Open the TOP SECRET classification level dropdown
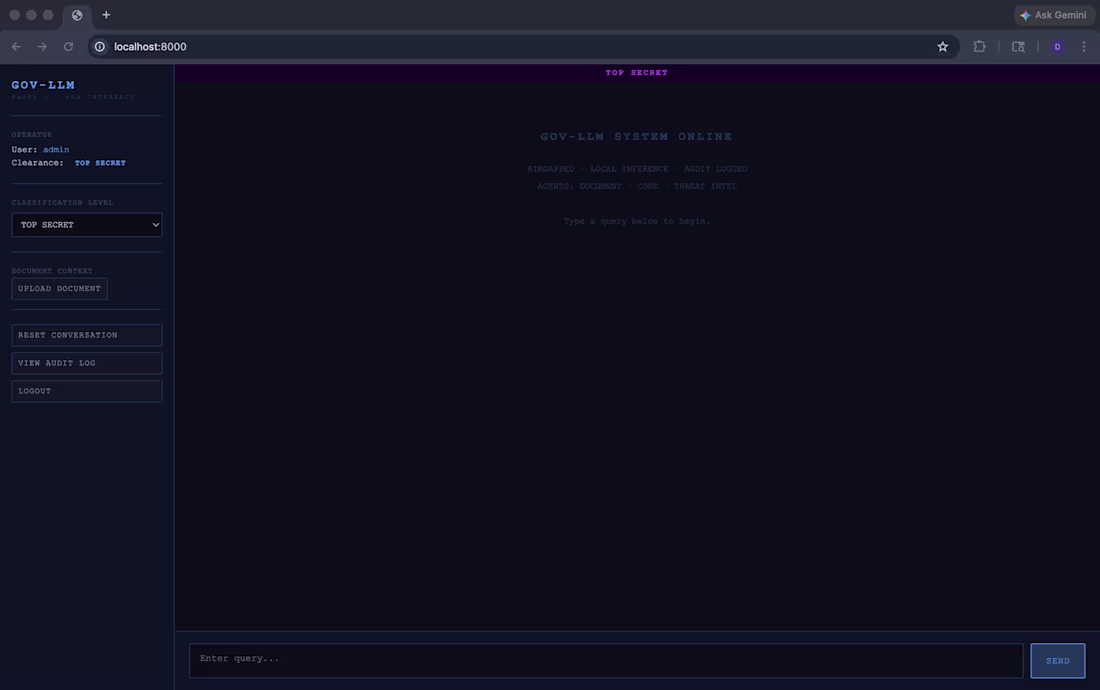This screenshot has width=1100, height=690. coord(86,224)
